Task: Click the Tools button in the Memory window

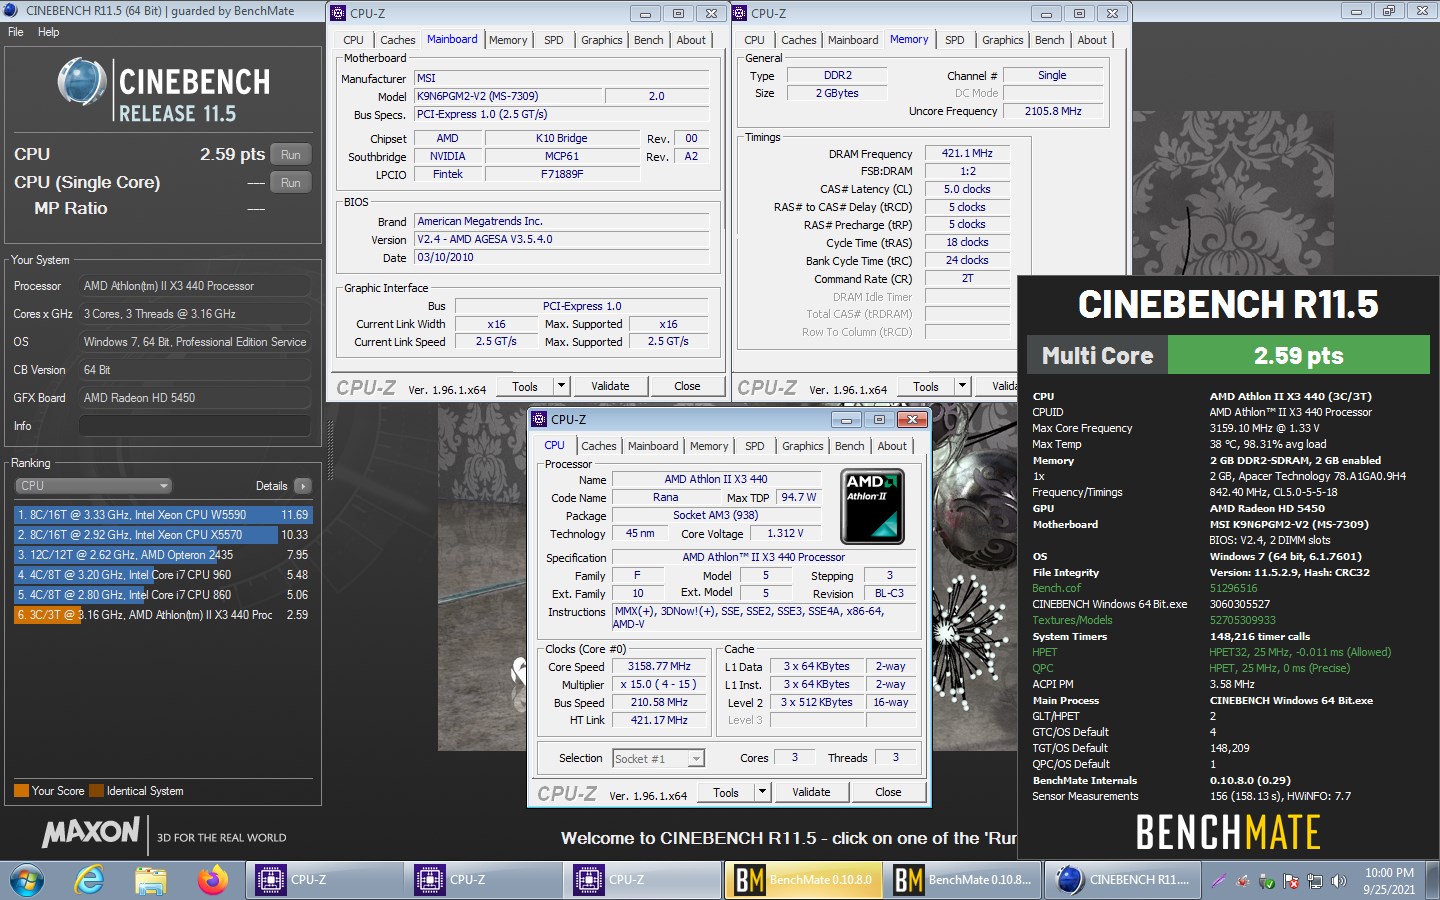Action: tap(926, 386)
